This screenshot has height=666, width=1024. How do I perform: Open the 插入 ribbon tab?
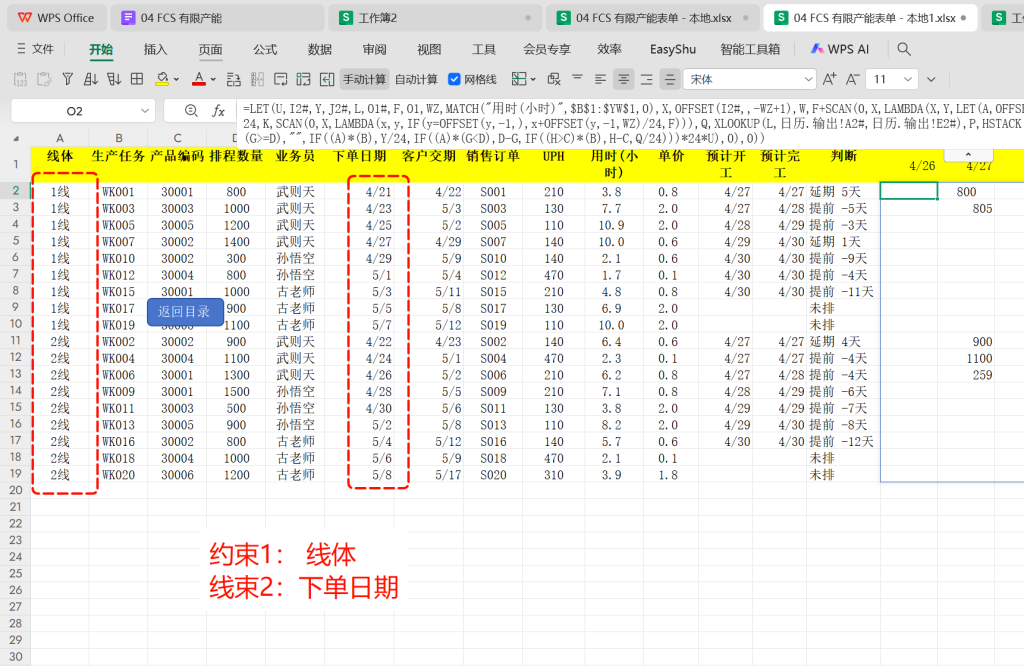(x=155, y=50)
